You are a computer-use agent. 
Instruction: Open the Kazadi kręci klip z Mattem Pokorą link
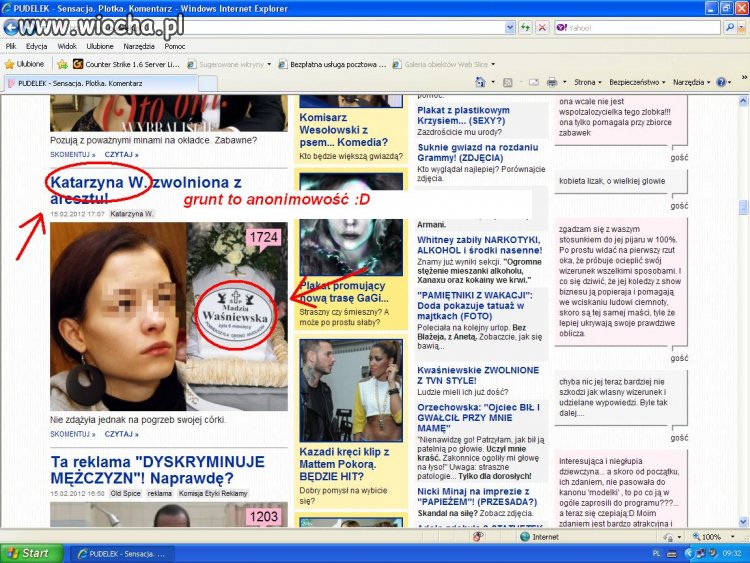point(344,464)
